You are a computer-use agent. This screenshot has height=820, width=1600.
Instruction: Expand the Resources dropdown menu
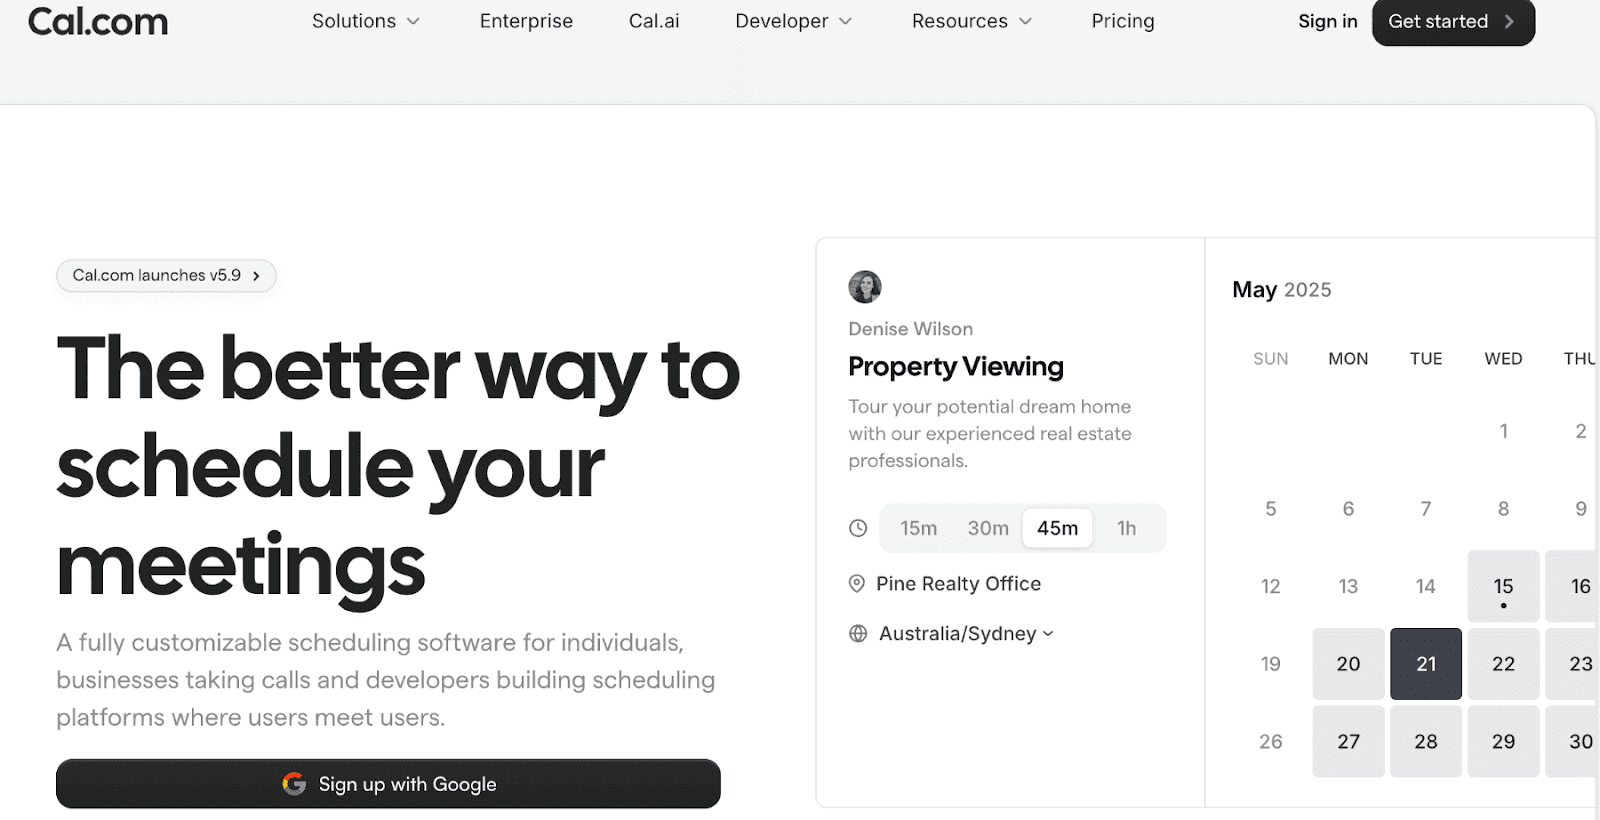[971, 21]
